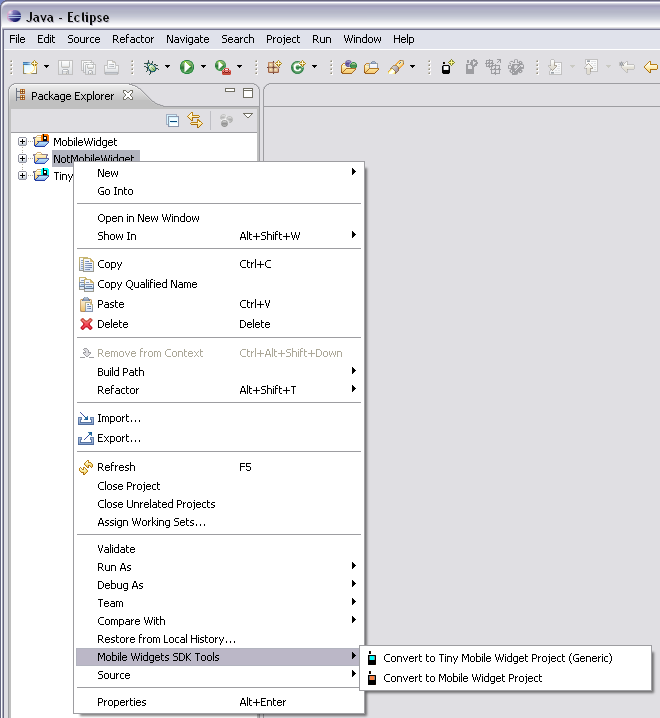660x718 pixels.
Task: Choose Copy Qualified Name
Action: (x=219, y=284)
